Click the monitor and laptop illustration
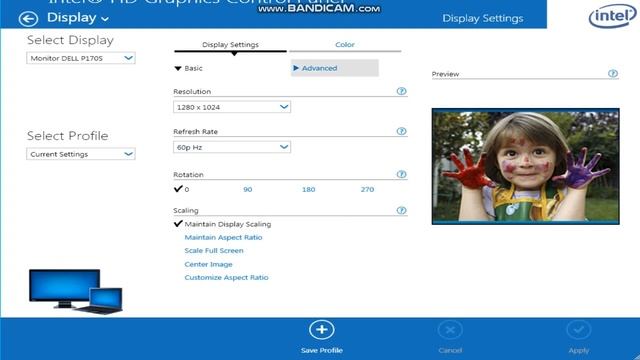Image resolution: width=640 pixels, height=360 pixels. click(x=76, y=291)
